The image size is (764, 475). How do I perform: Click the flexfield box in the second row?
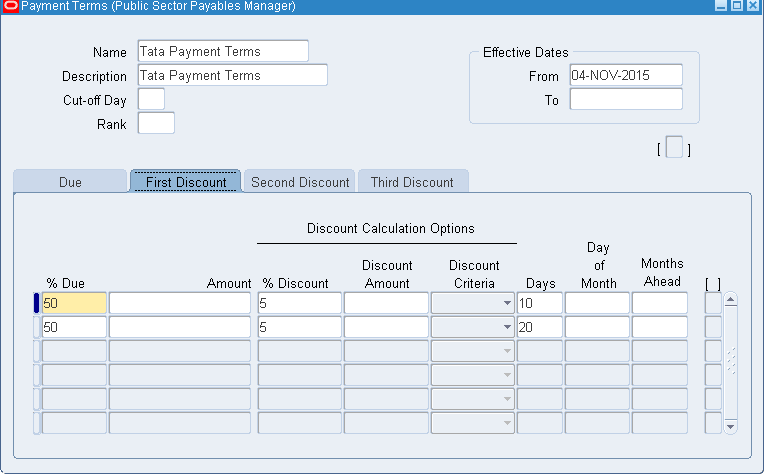[x=713, y=327]
